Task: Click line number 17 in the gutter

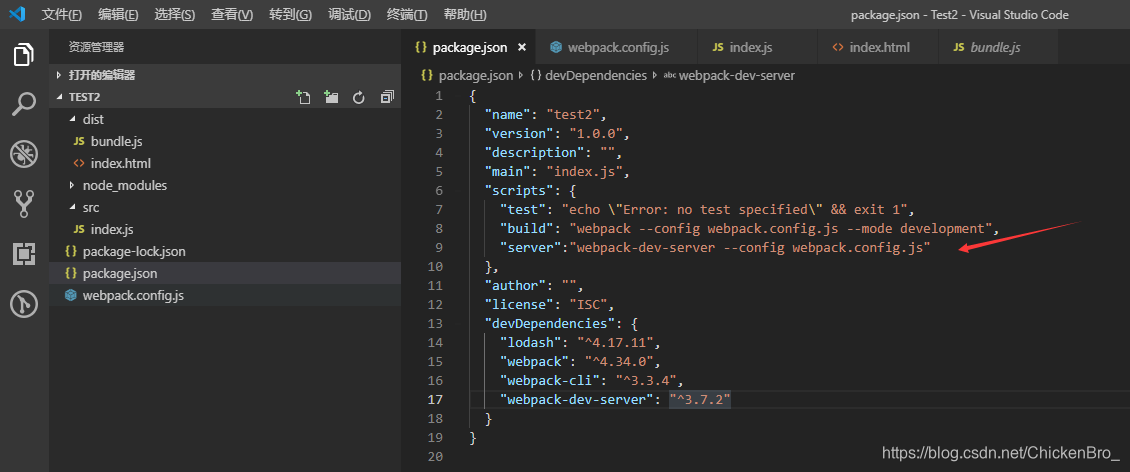Action: (435, 399)
